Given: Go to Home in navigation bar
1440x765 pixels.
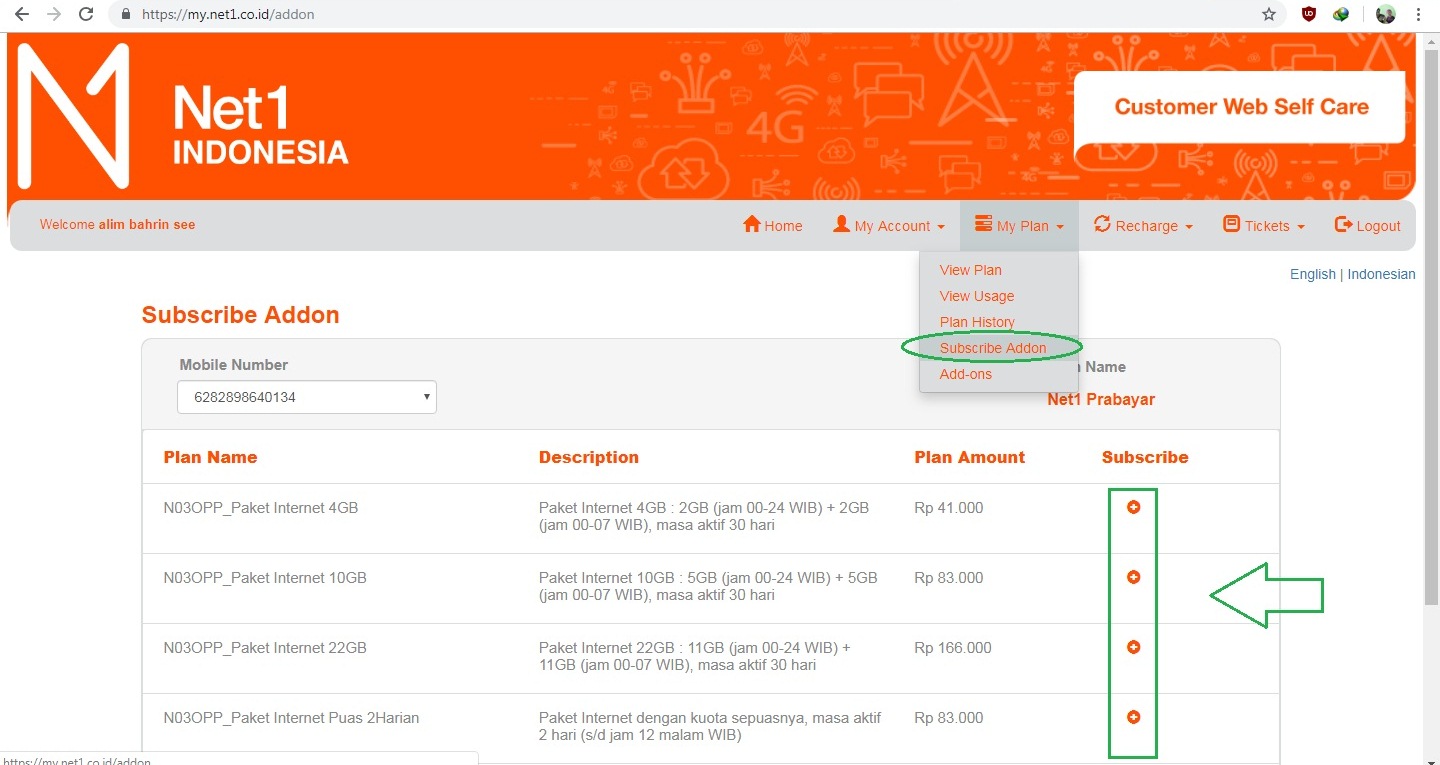Looking at the screenshot, I should coord(773,225).
